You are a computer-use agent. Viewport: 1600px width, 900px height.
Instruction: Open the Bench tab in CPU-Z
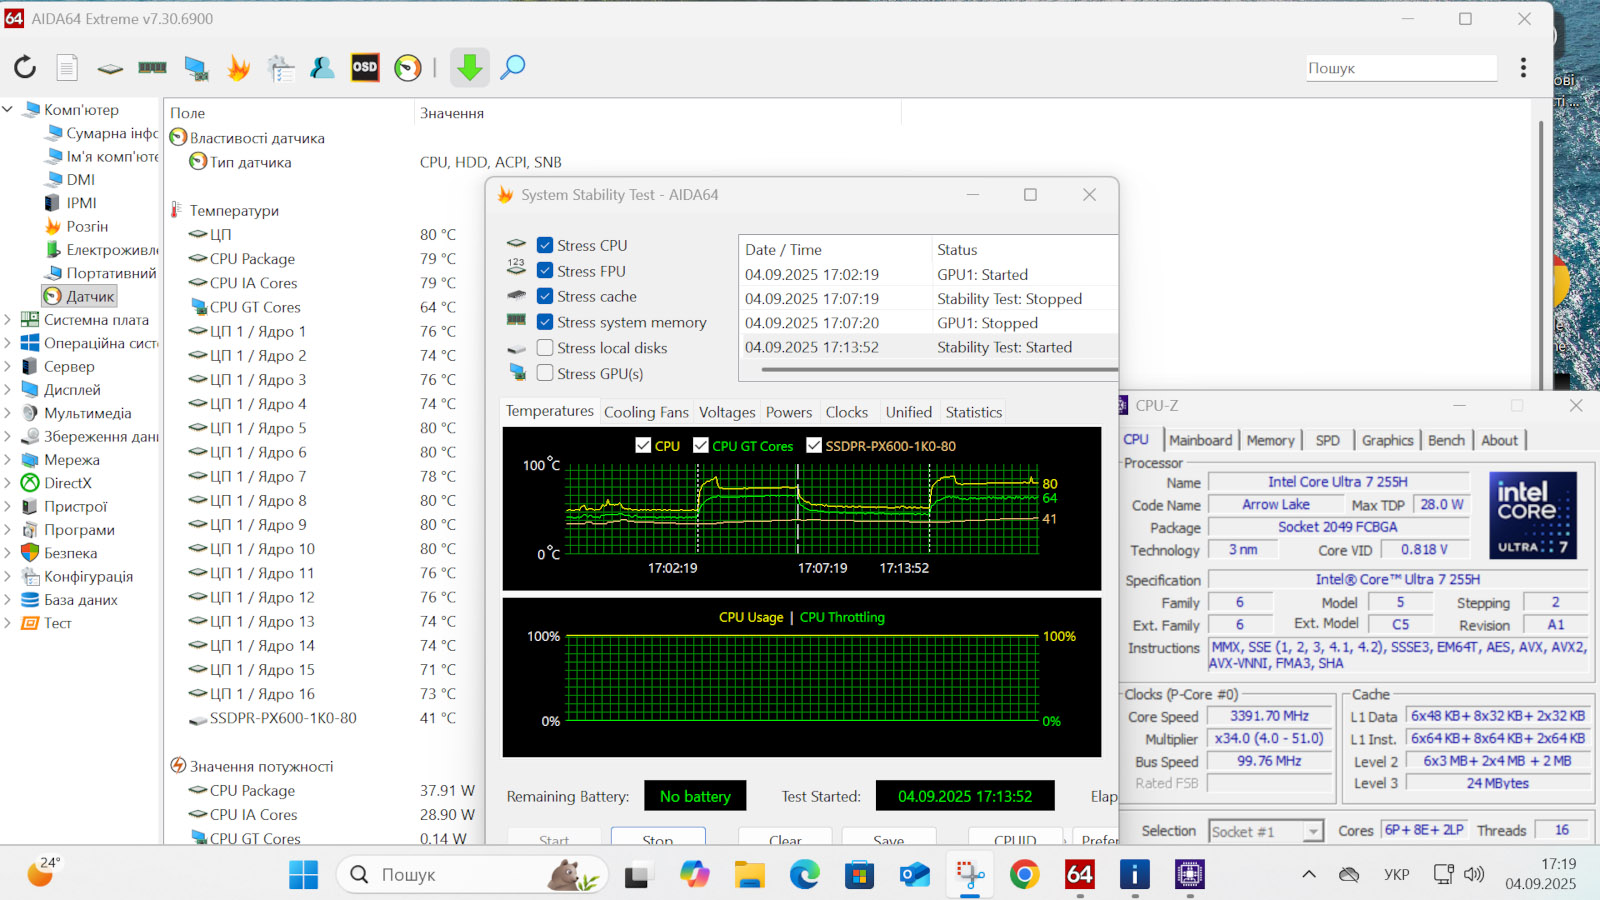[1446, 440]
